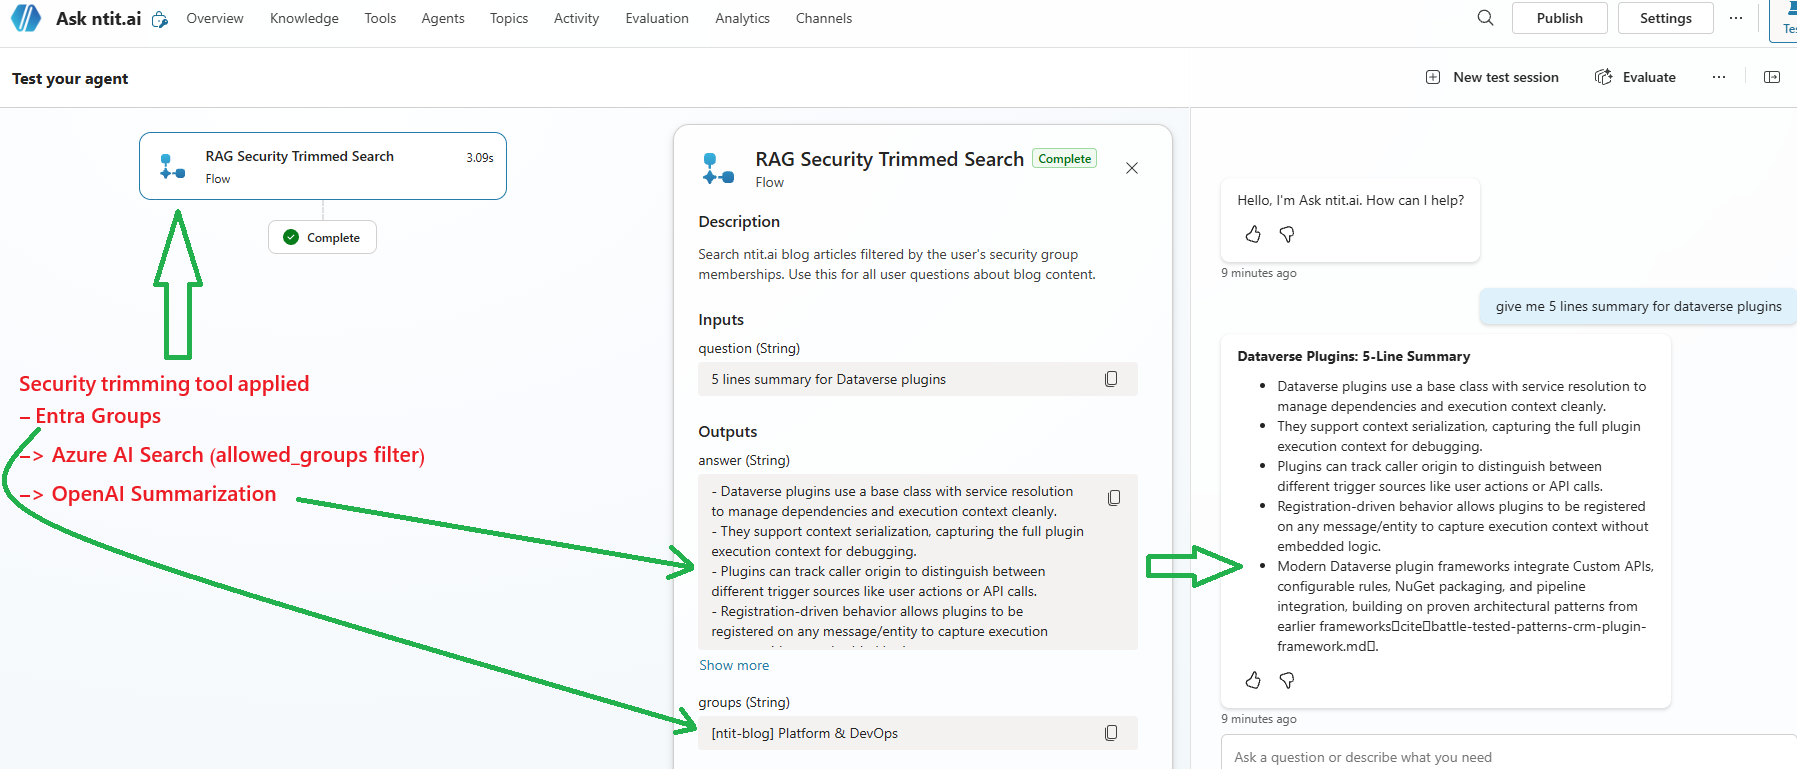
Task: Close the RAG Security Trimmed Search details panel
Action: [1132, 168]
